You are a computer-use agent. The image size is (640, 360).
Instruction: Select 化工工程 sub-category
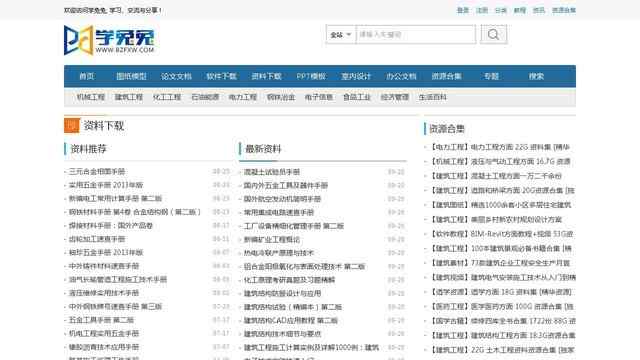tap(167, 97)
